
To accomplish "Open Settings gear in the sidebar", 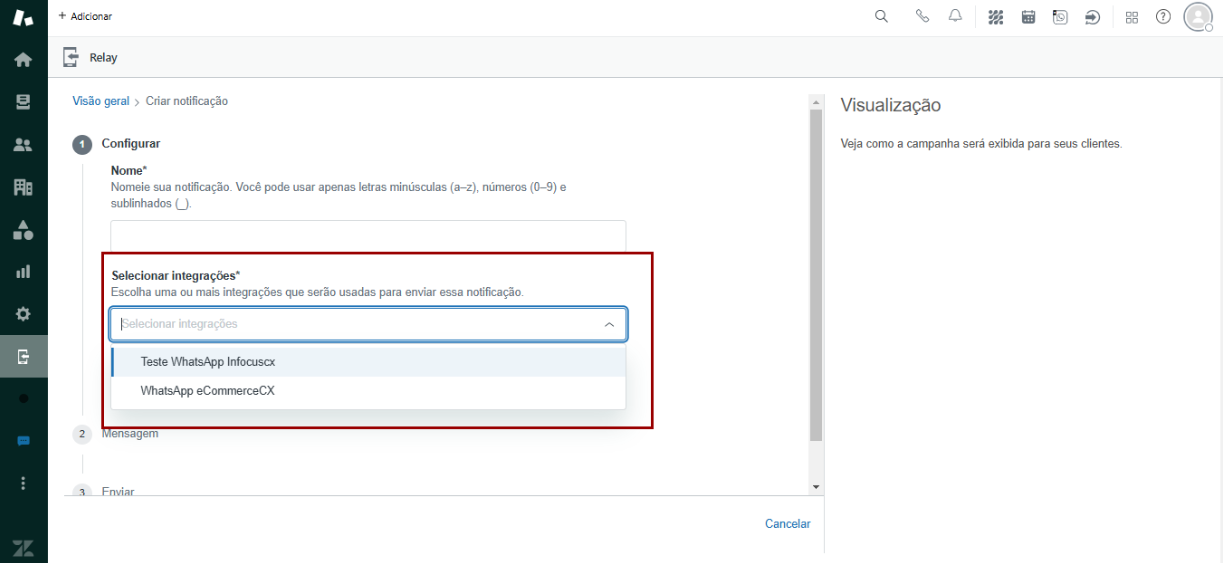I will [x=23, y=314].
